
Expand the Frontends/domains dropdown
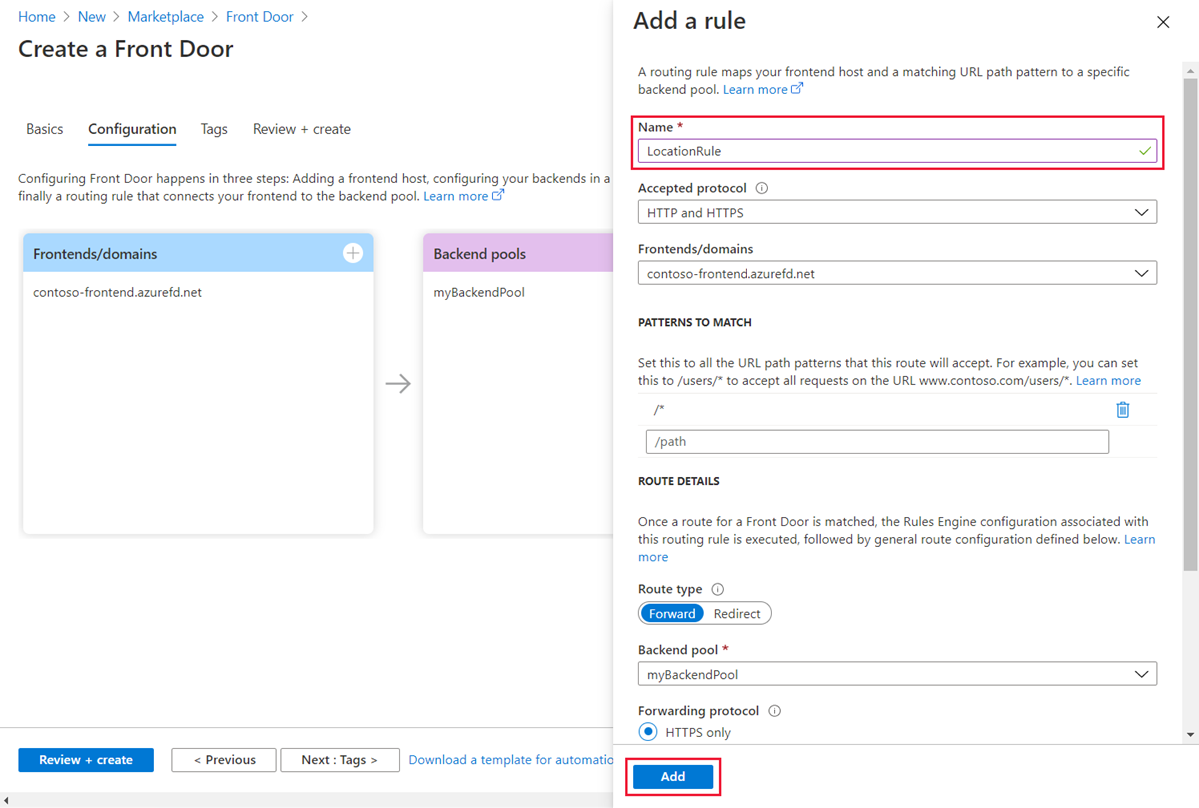tap(897, 273)
